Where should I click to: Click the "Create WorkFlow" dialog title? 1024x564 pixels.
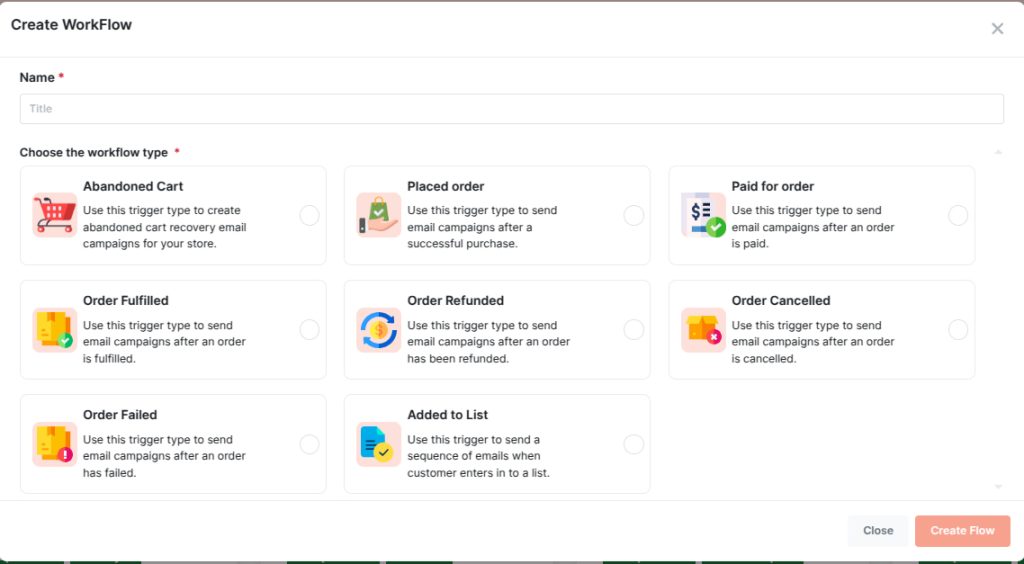(x=71, y=25)
